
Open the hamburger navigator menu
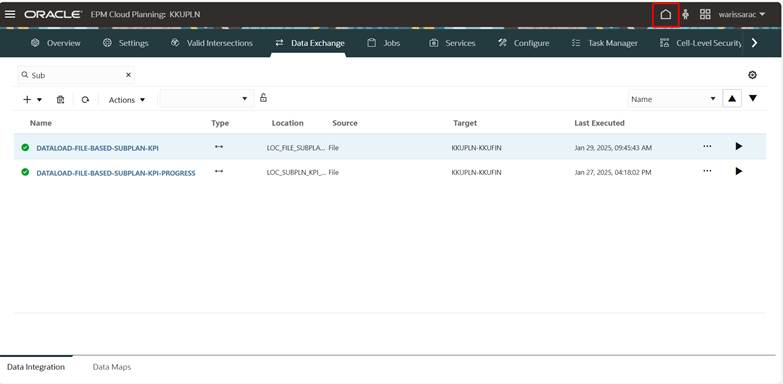10,14
